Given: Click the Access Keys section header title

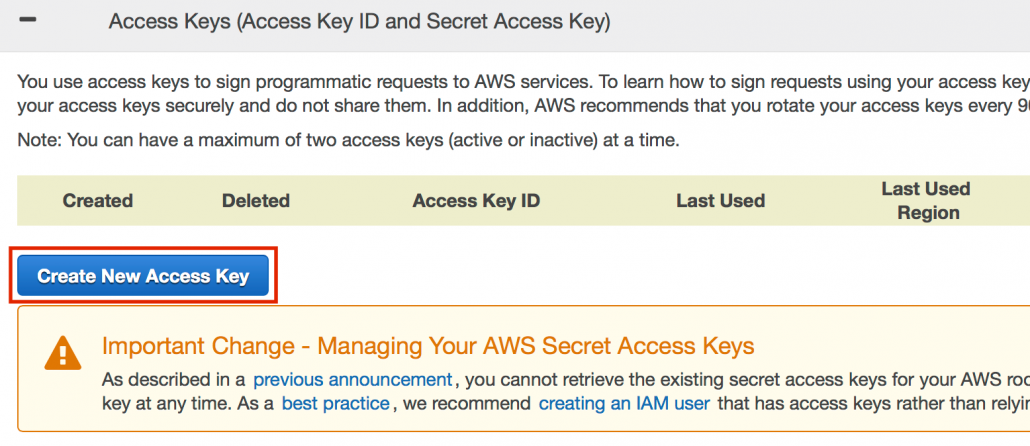Looking at the screenshot, I should click(359, 21).
